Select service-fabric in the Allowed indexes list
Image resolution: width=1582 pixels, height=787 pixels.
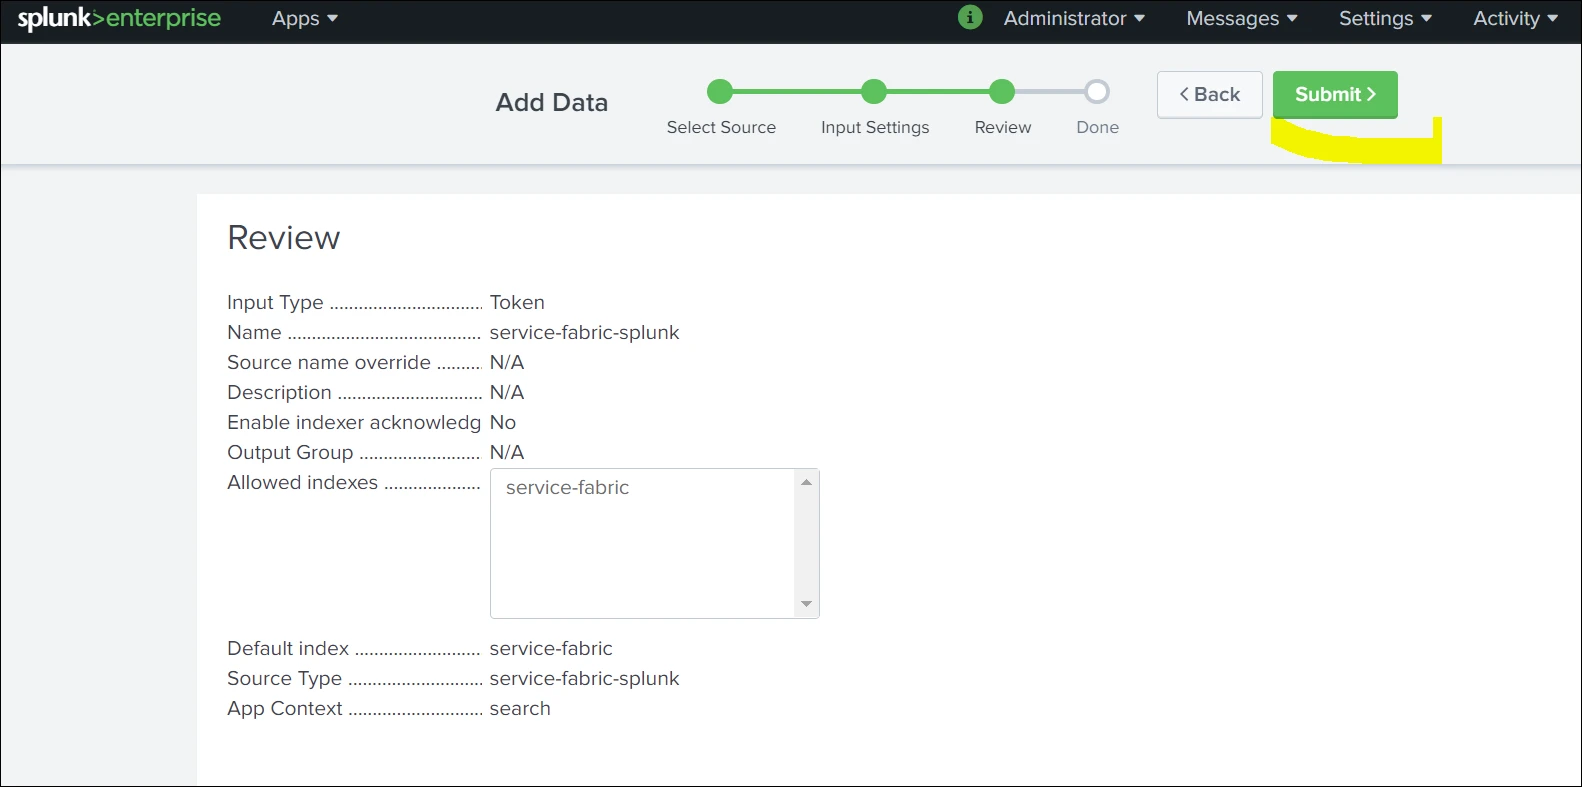click(567, 487)
